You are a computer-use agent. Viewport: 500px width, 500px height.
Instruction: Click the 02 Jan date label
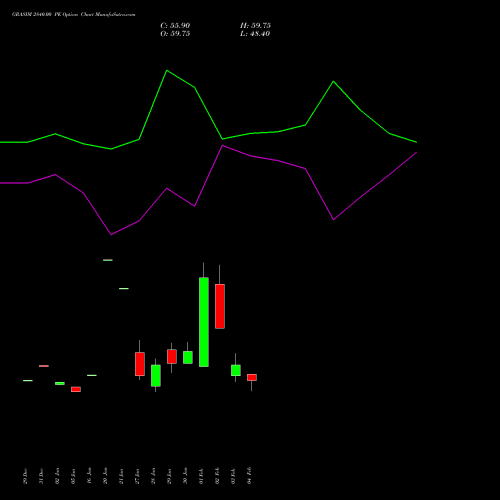tap(58, 476)
